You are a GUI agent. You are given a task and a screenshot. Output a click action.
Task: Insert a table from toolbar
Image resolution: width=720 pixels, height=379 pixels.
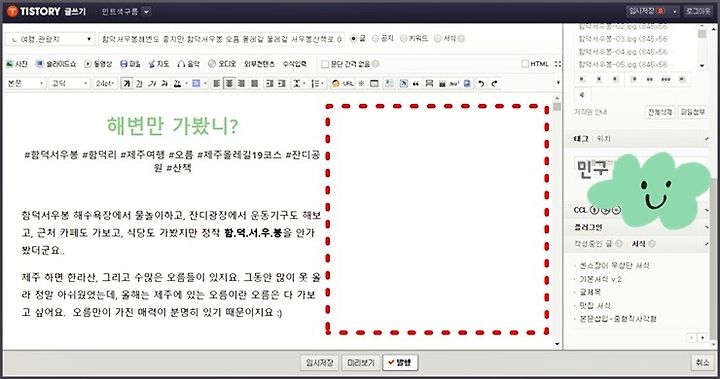(x=374, y=83)
